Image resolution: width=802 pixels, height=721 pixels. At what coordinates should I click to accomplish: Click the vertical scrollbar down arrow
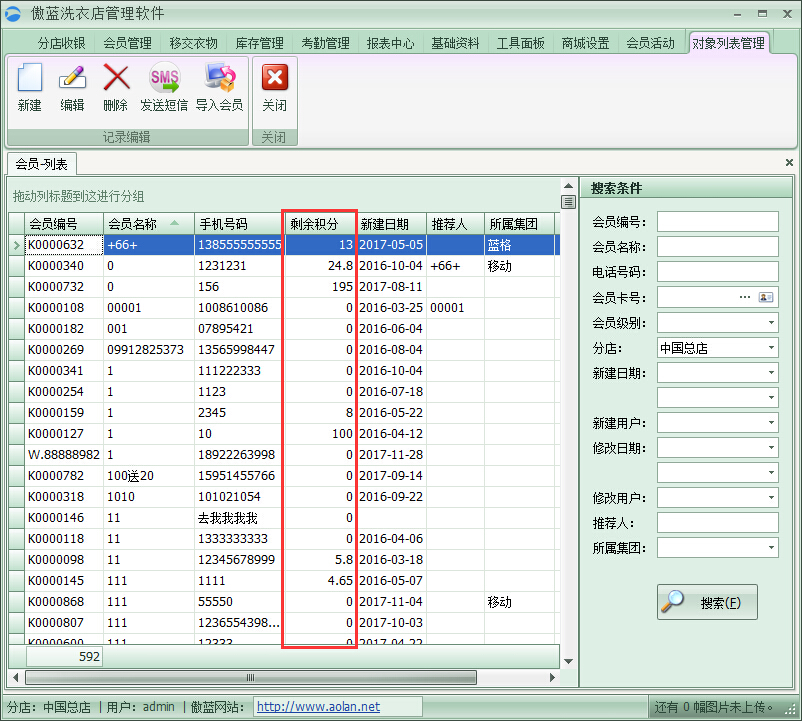click(568, 662)
